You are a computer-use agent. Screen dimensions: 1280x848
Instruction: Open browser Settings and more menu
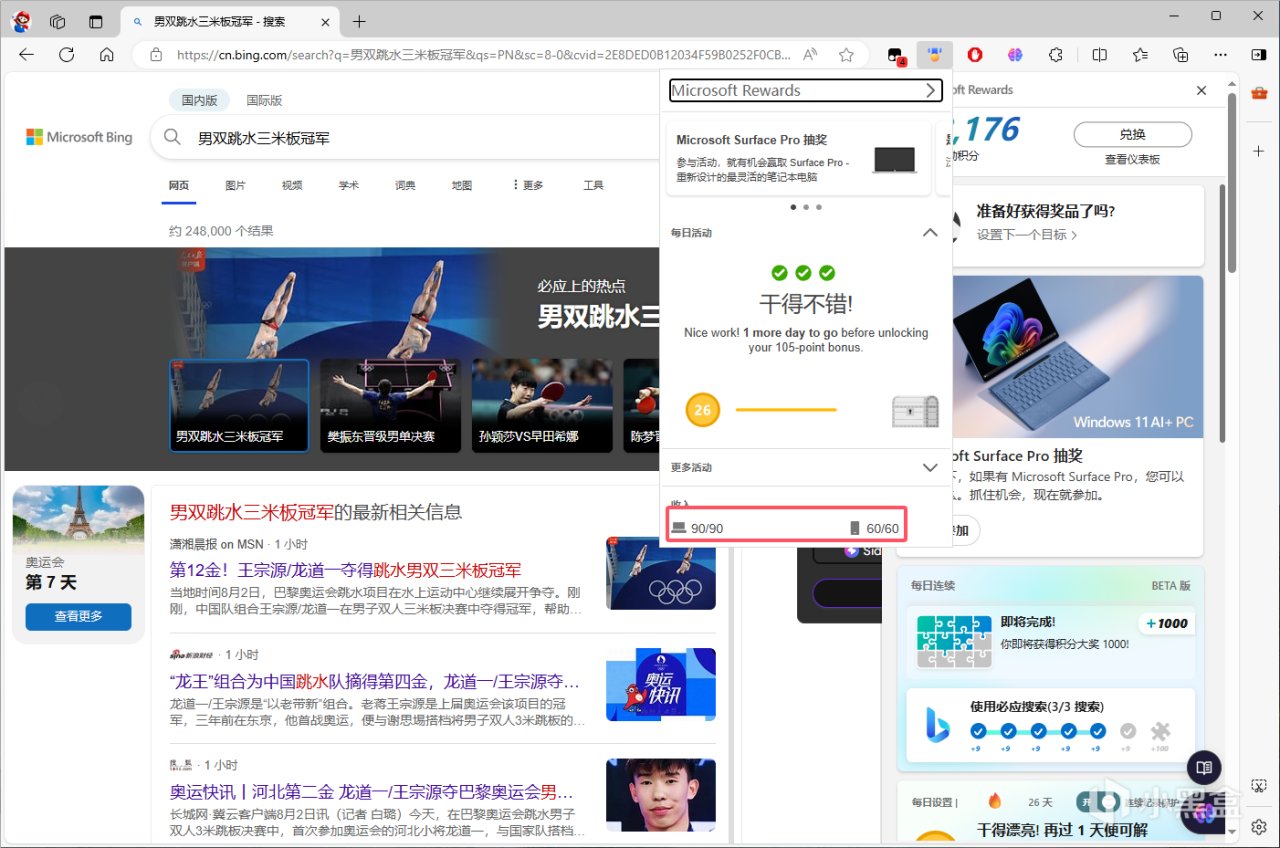(1221, 55)
